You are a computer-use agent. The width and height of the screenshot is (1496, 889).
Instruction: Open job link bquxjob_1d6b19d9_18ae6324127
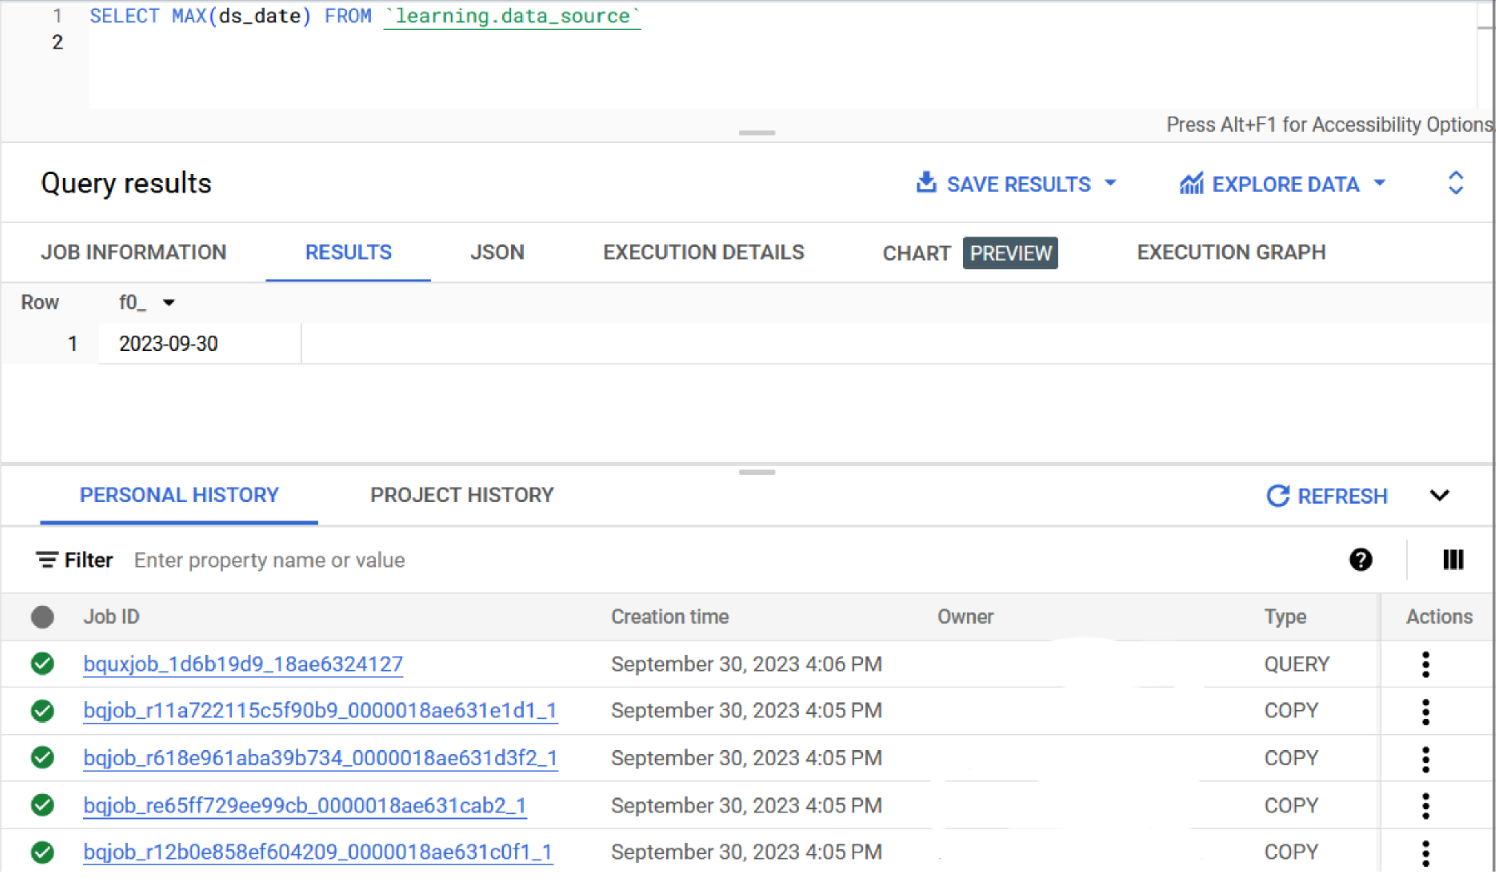[x=243, y=664]
